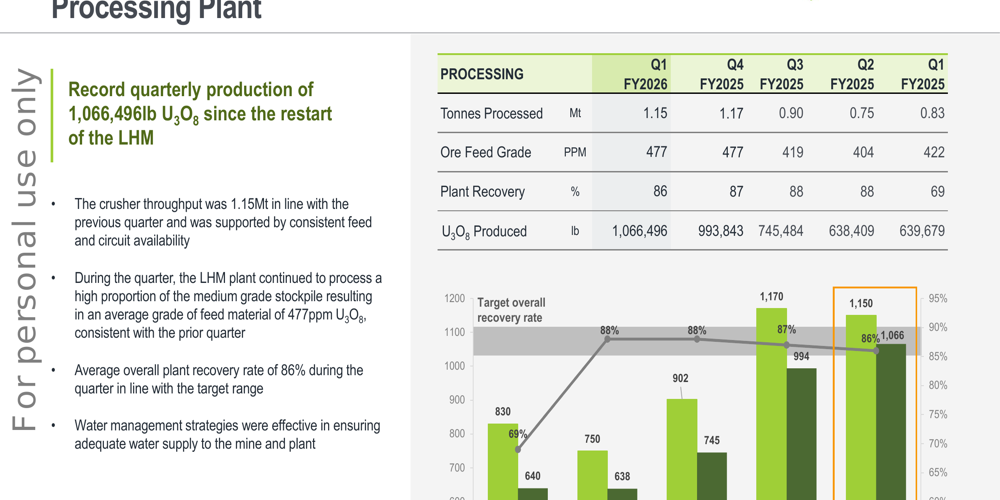The width and height of the screenshot is (1000, 500).
Task: Select the Q1 FY2026 column header
Action: coord(645,74)
